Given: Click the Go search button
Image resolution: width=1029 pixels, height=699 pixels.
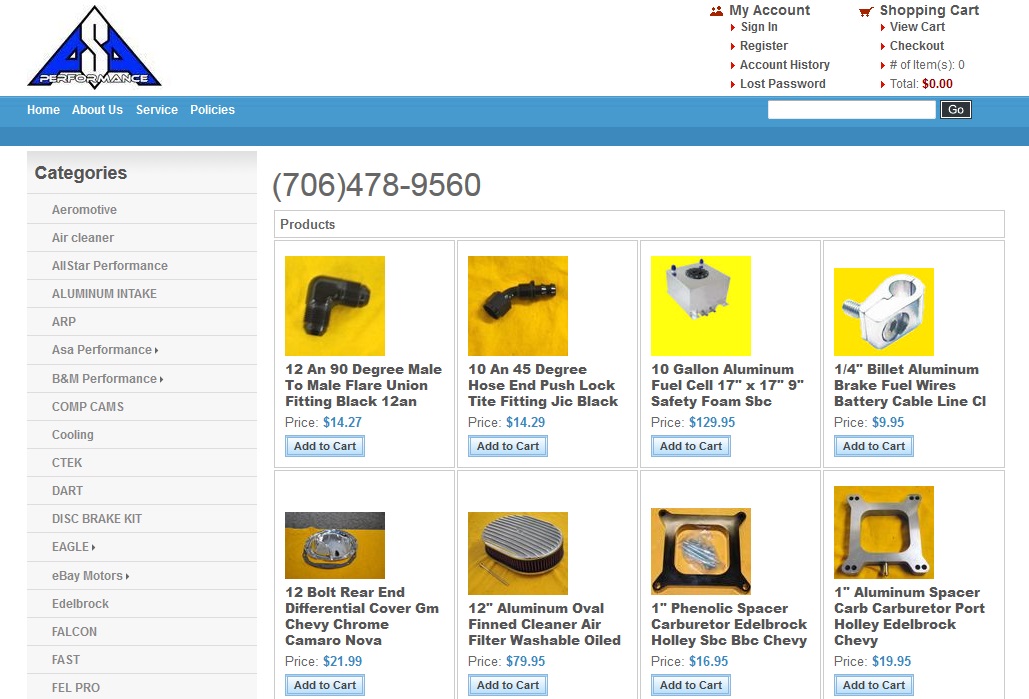Looking at the screenshot, I should click(x=956, y=110).
